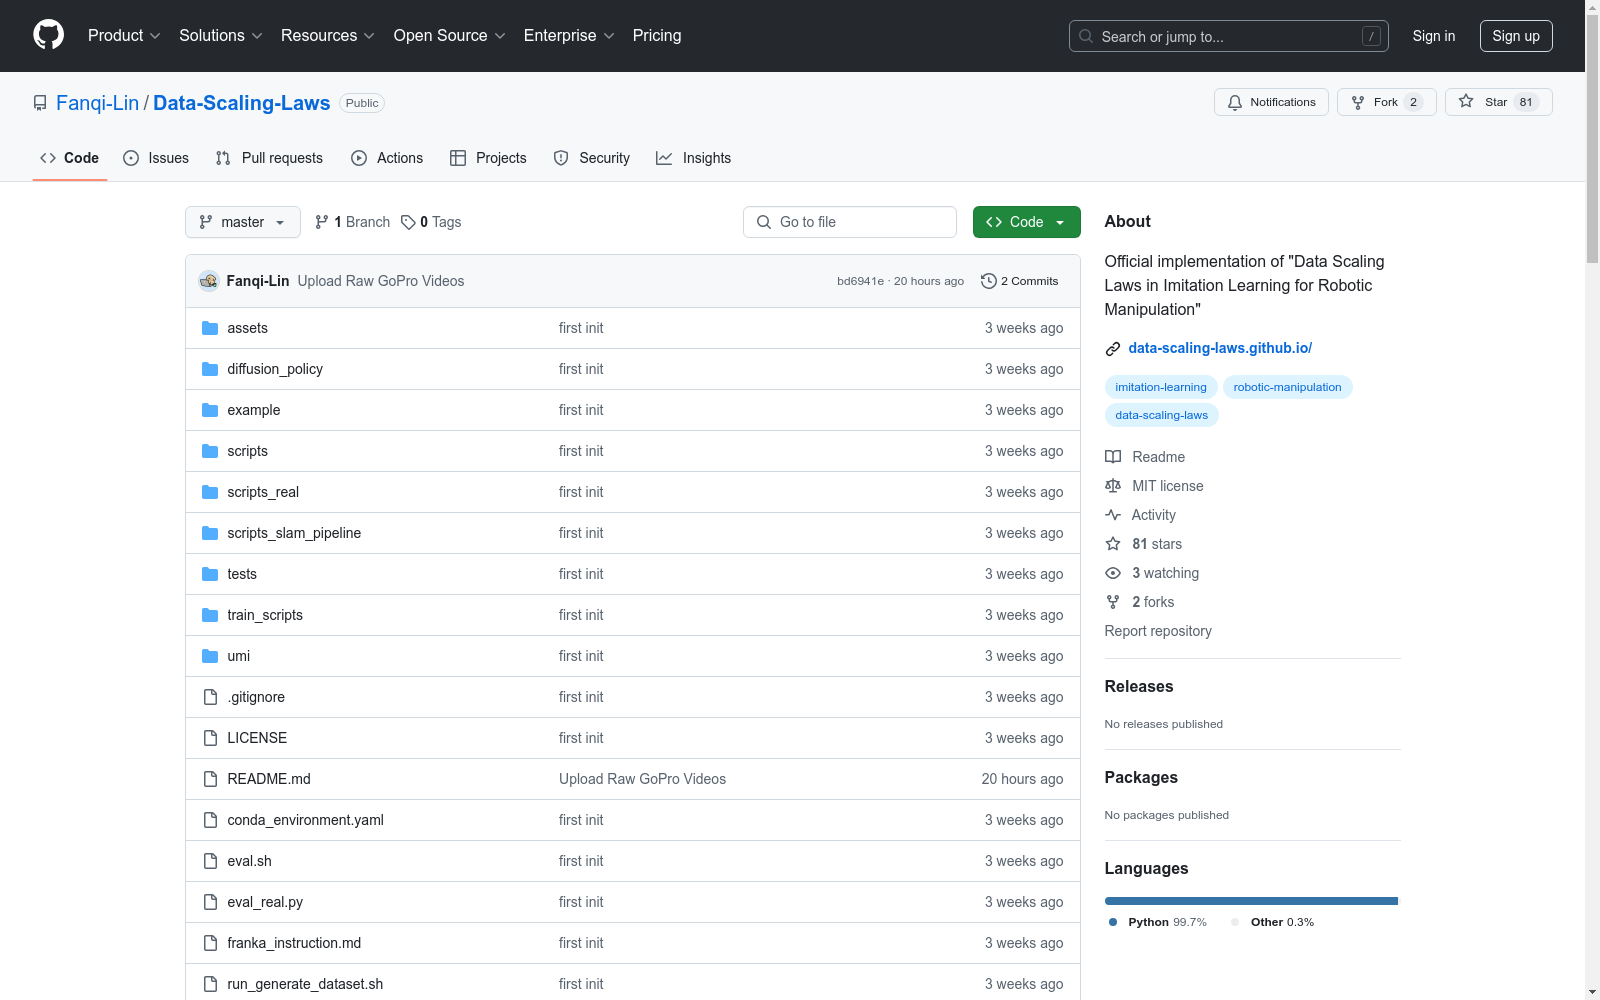1600x1000 pixels.
Task: Select the imitation-learning topic tag
Action: 1160,387
